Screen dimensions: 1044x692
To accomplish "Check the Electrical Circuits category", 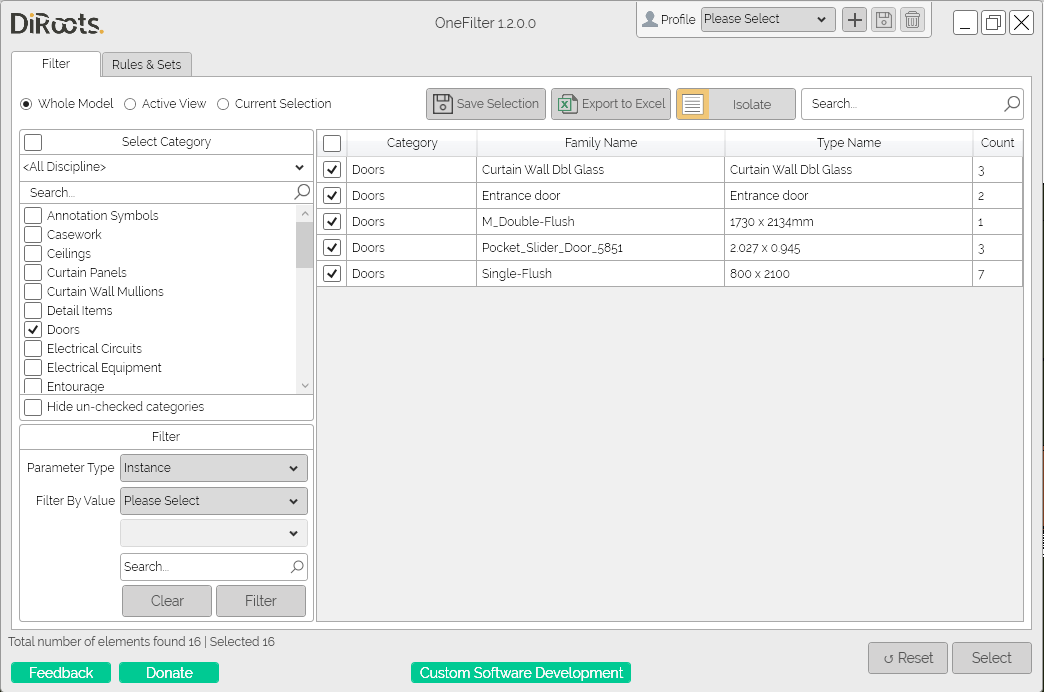I will point(33,348).
